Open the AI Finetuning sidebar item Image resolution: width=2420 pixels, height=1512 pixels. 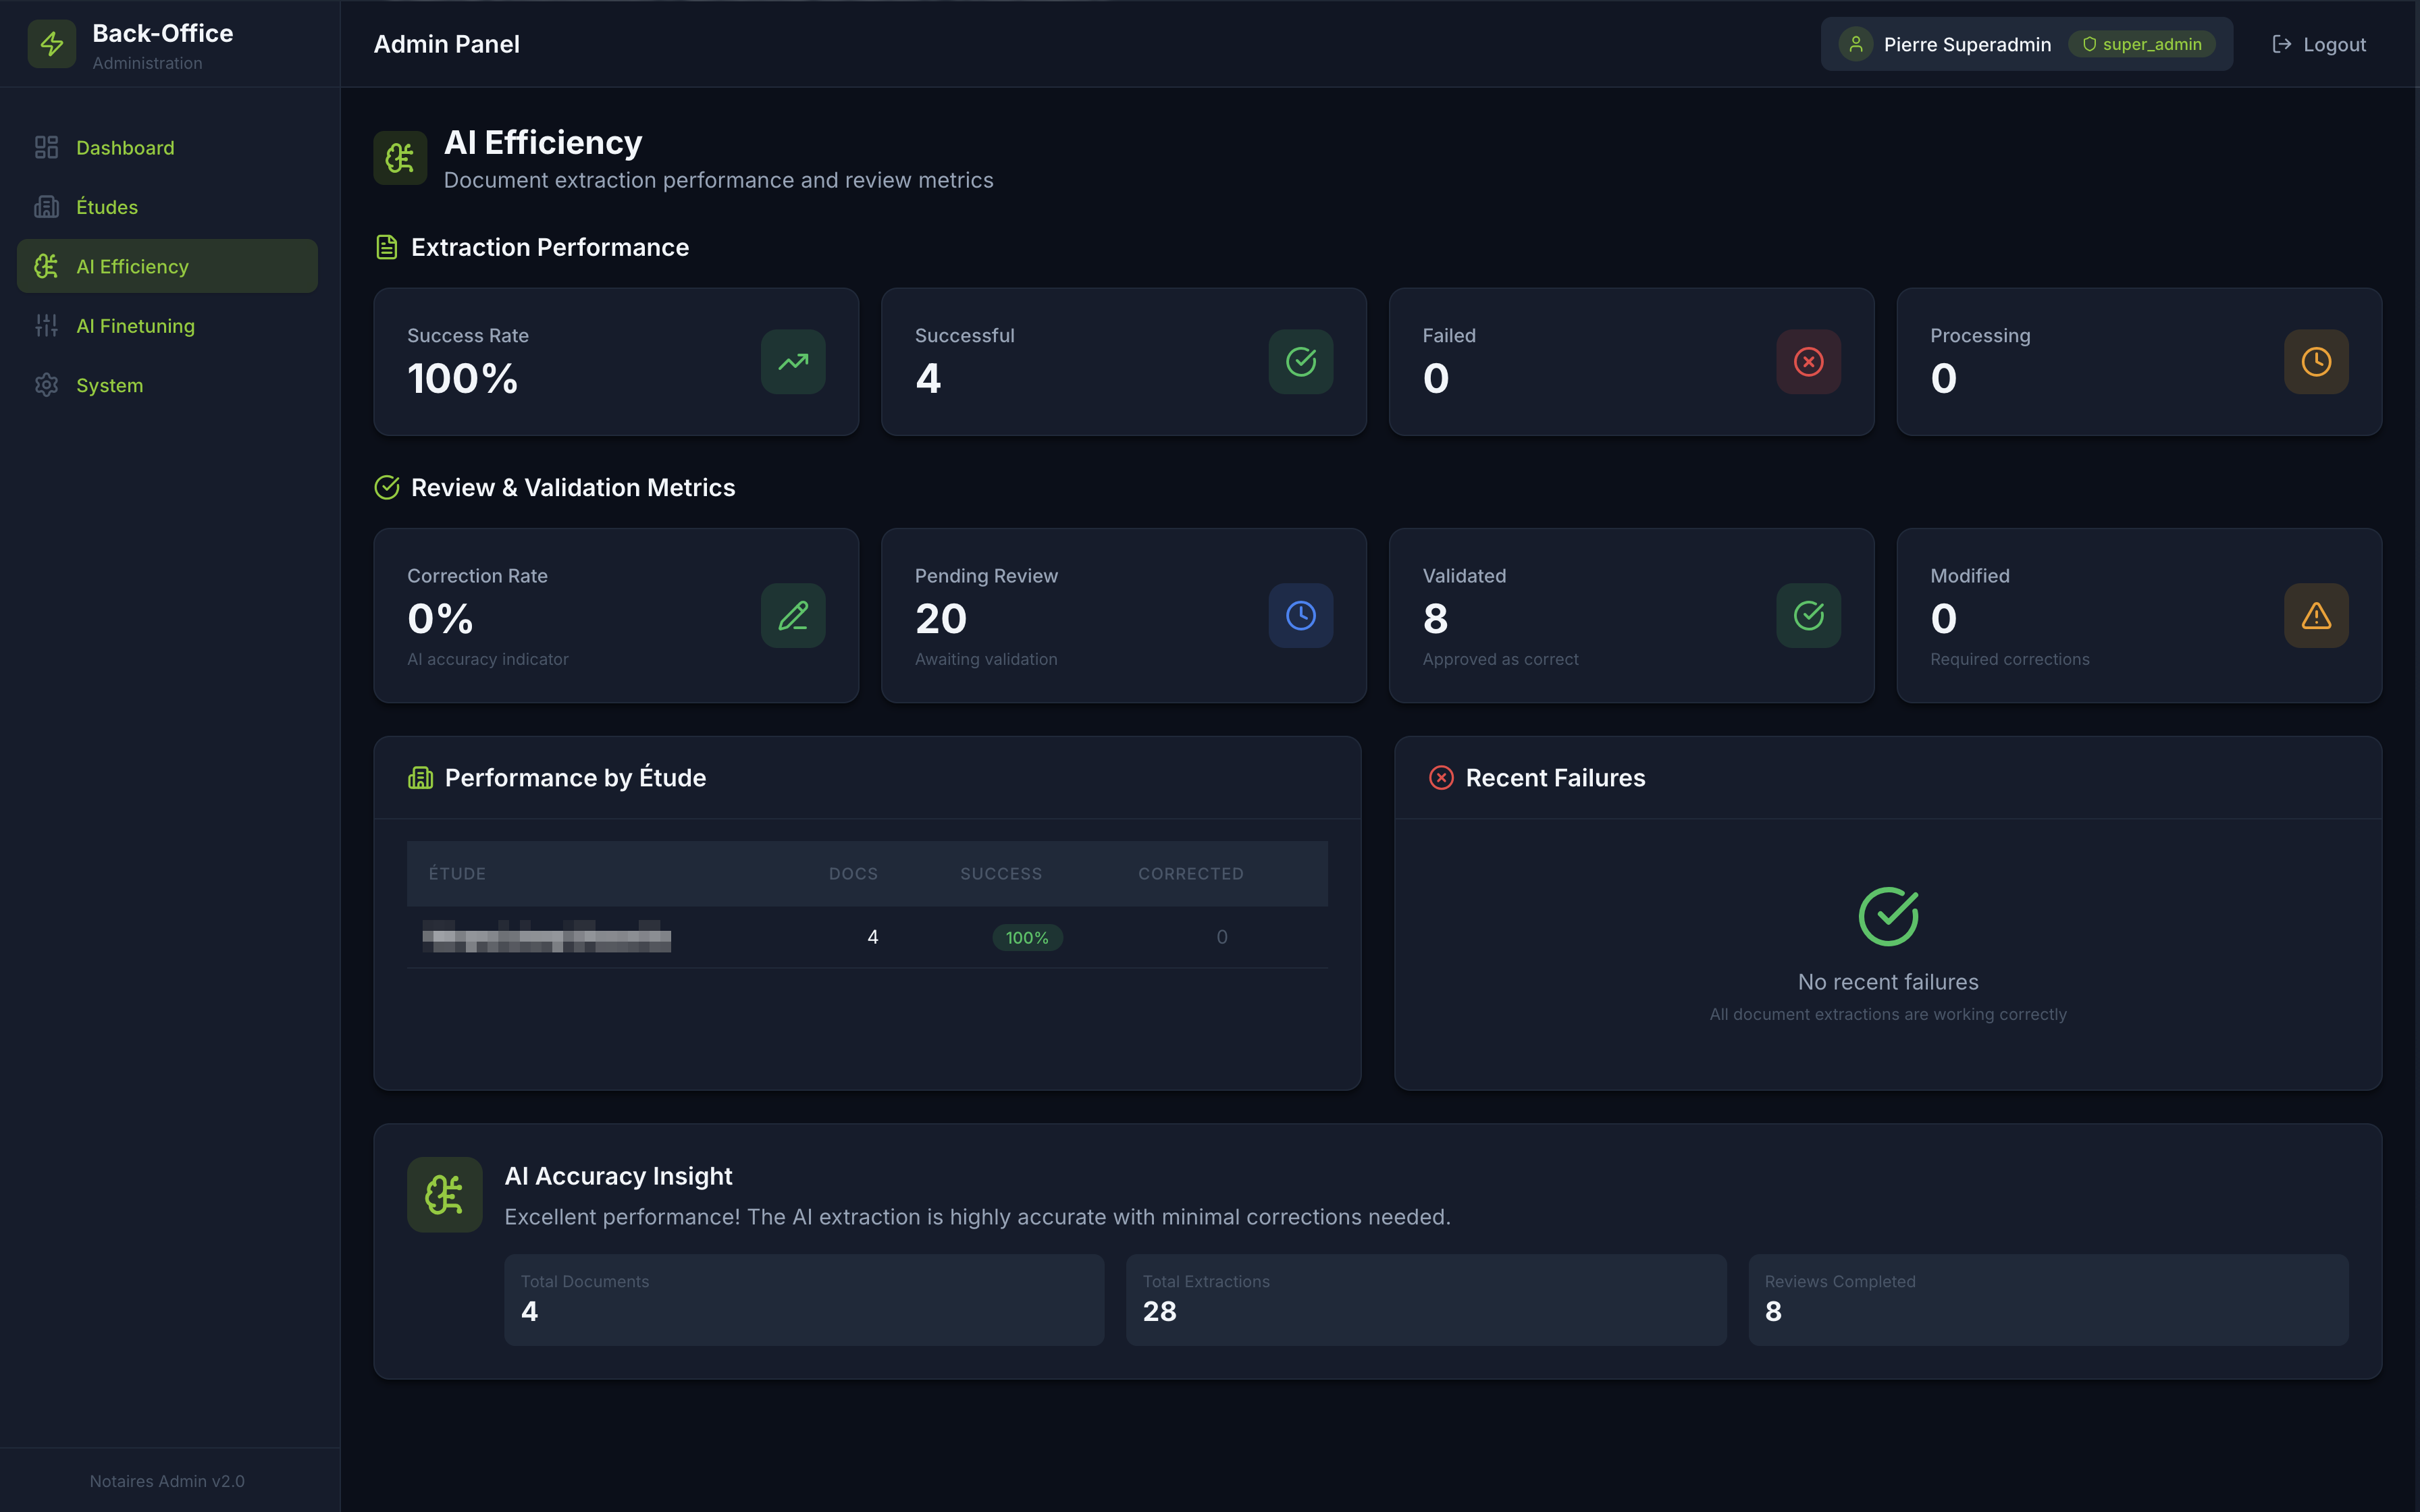pyautogui.click(x=135, y=326)
